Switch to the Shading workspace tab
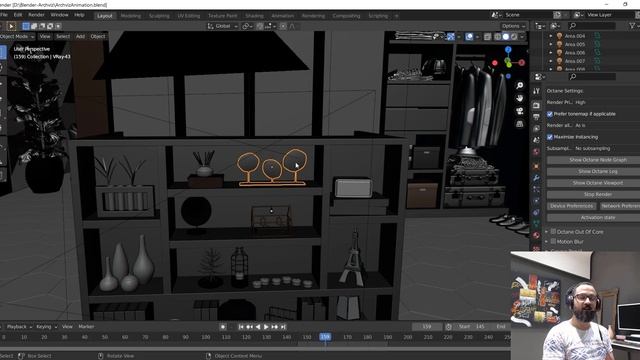This screenshot has width=640, height=360. click(x=254, y=16)
